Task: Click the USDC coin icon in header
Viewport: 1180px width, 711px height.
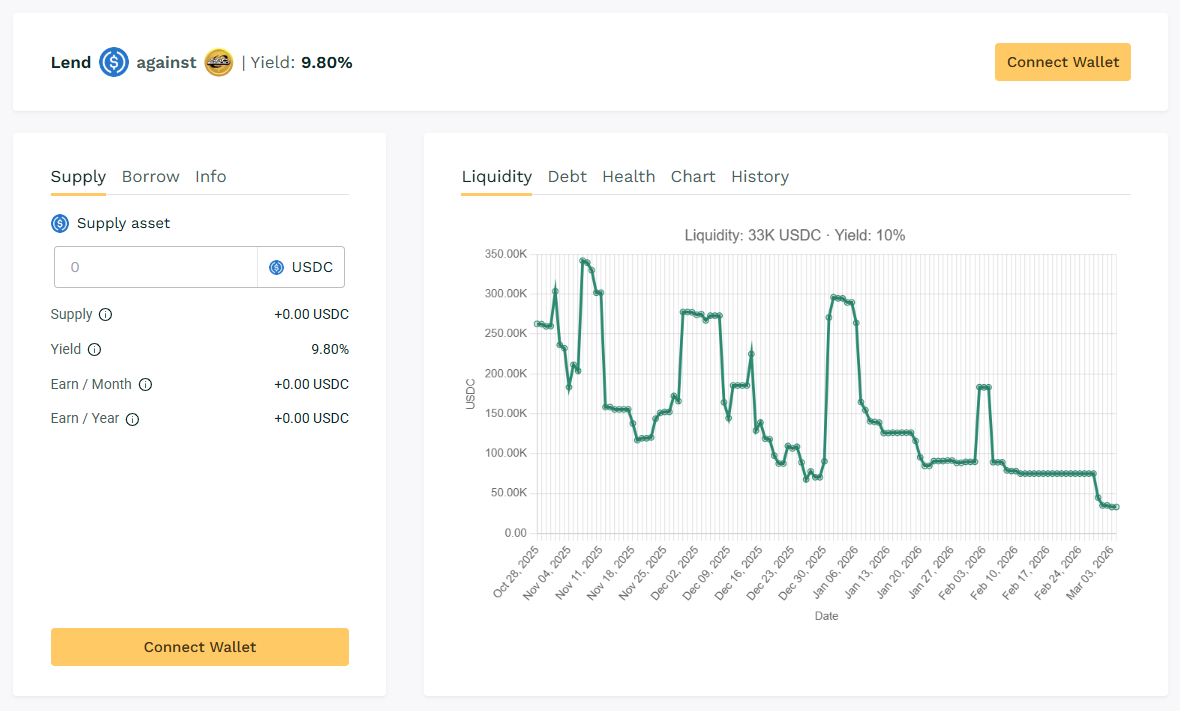Action: [114, 62]
